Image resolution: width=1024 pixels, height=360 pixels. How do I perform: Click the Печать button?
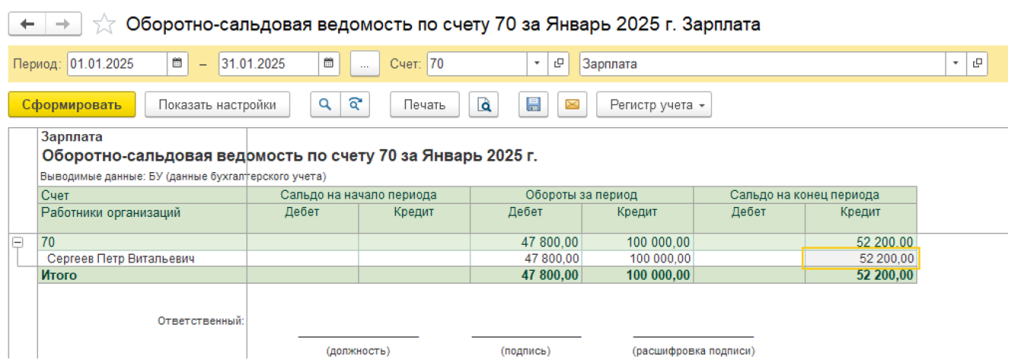click(x=424, y=105)
